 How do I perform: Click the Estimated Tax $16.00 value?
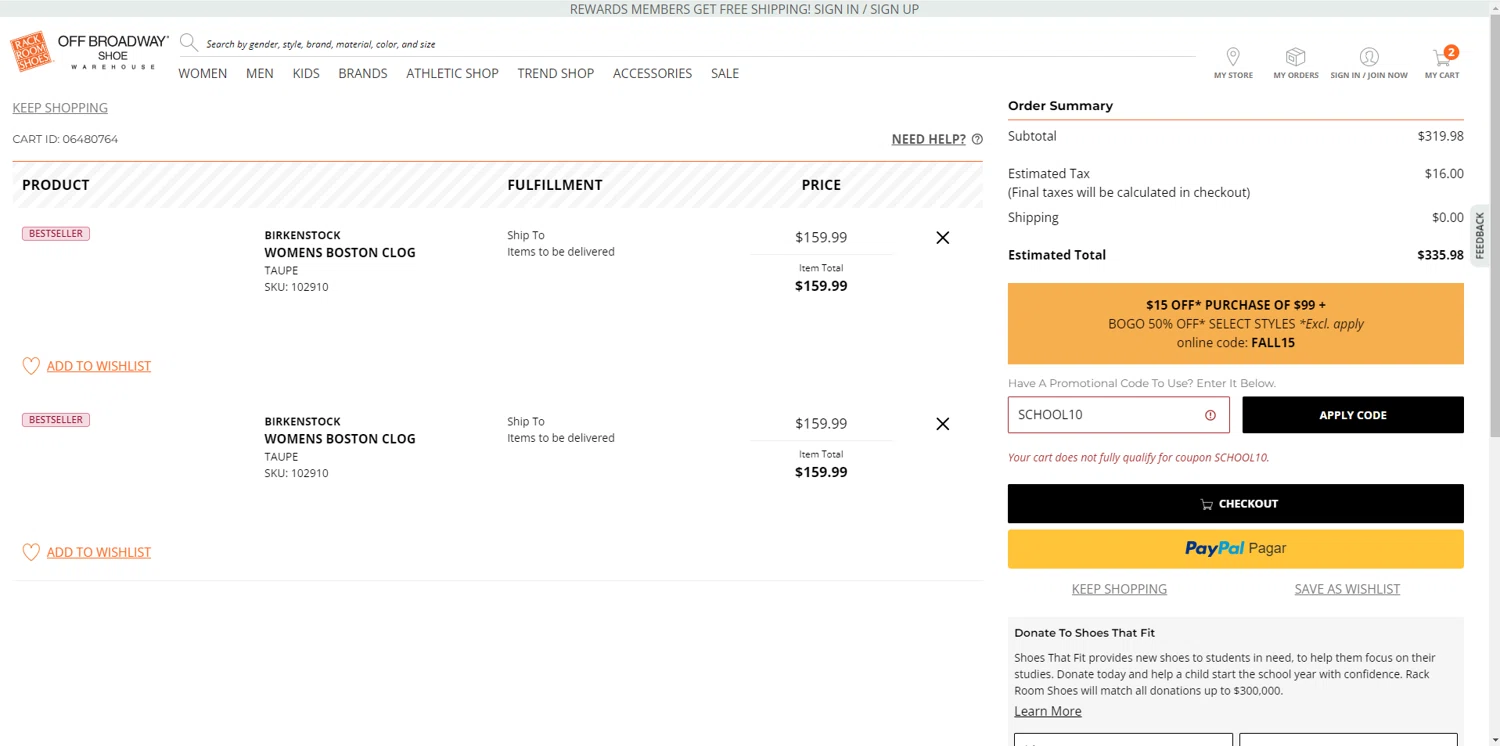coord(1444,174)
